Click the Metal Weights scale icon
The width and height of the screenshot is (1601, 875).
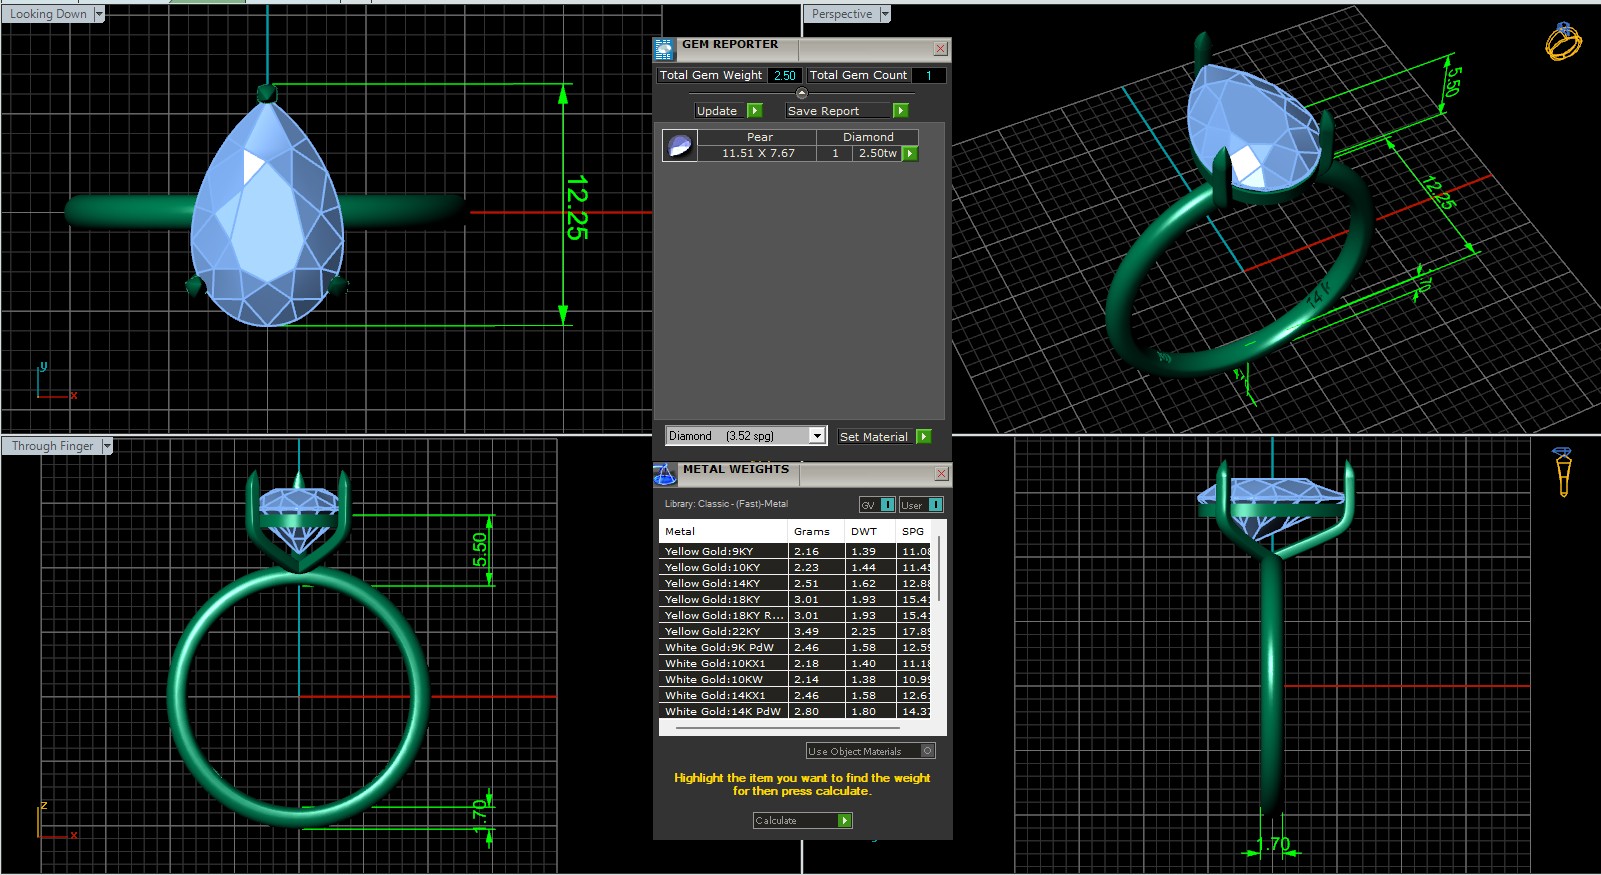tap(665, 474)
